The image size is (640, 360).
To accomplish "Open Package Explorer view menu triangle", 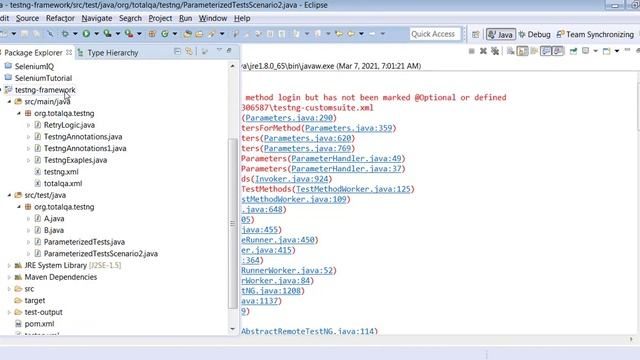I will click(x=219, y=50).
